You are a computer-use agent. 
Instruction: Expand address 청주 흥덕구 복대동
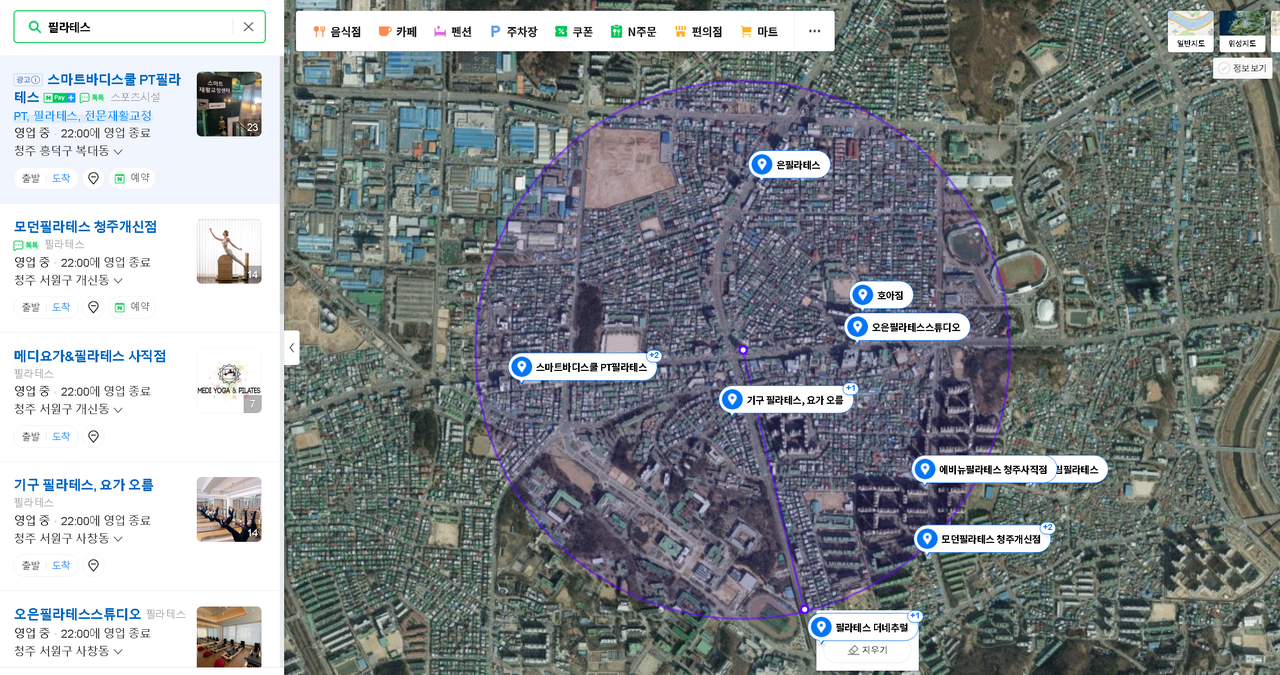[x=68, y=151]
